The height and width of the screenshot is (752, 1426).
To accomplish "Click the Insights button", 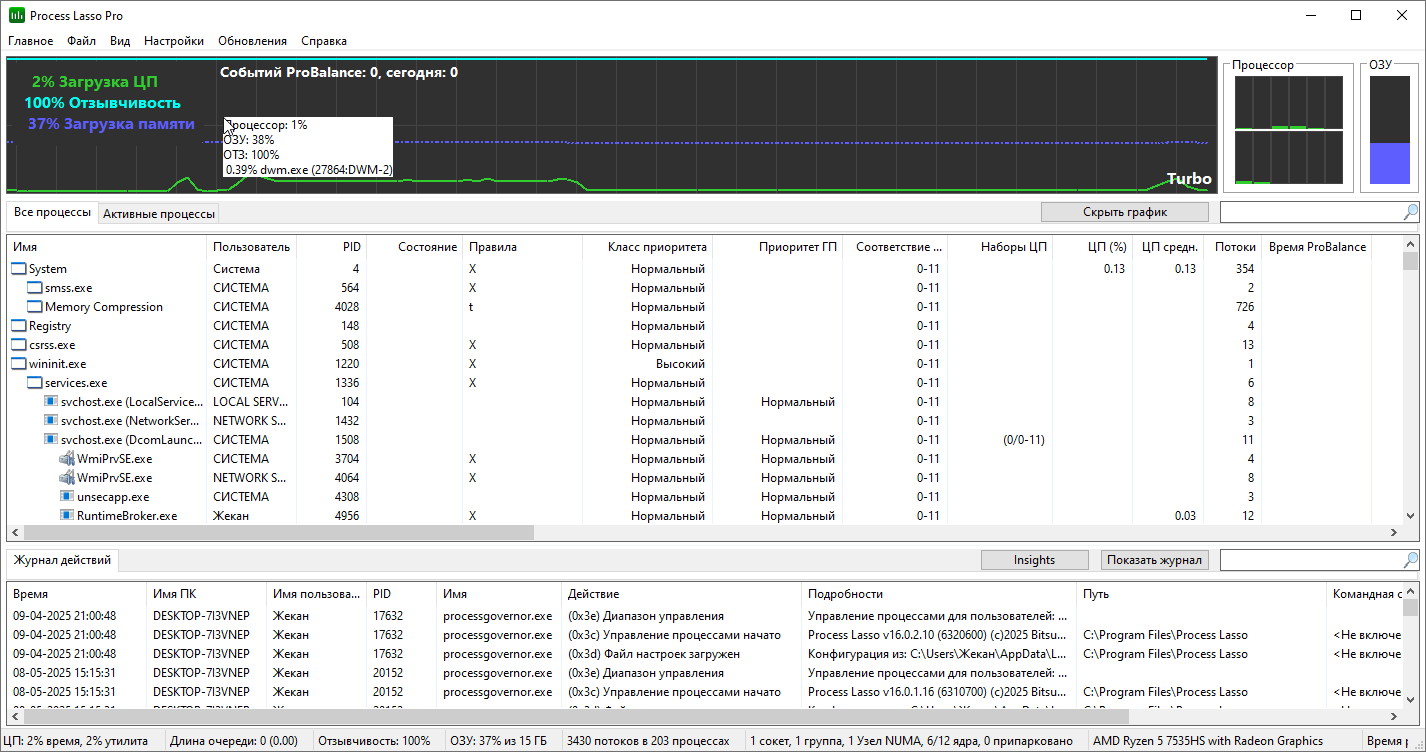I will (1034, 560).
